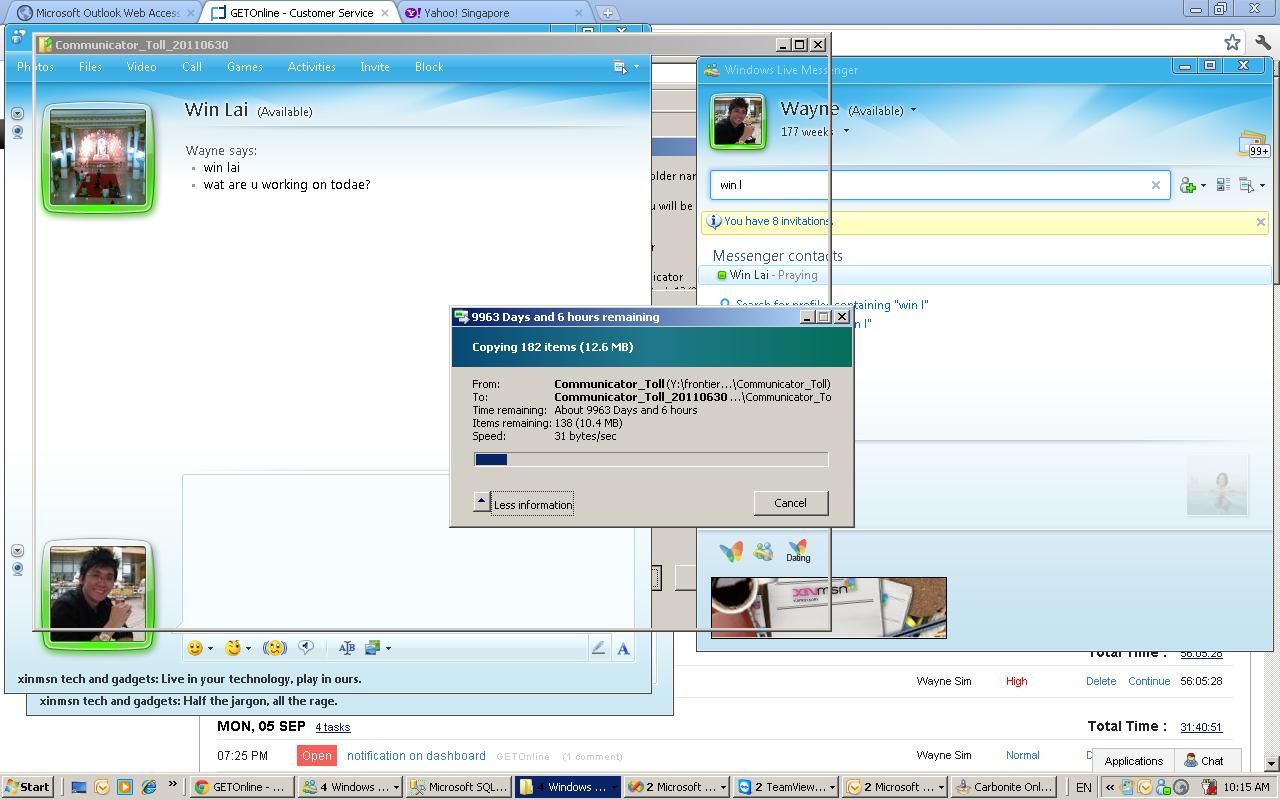This screenshot has width=1280, height=800.
Task: Open the Files menu in conversation window
Action: tap(90, 67)
